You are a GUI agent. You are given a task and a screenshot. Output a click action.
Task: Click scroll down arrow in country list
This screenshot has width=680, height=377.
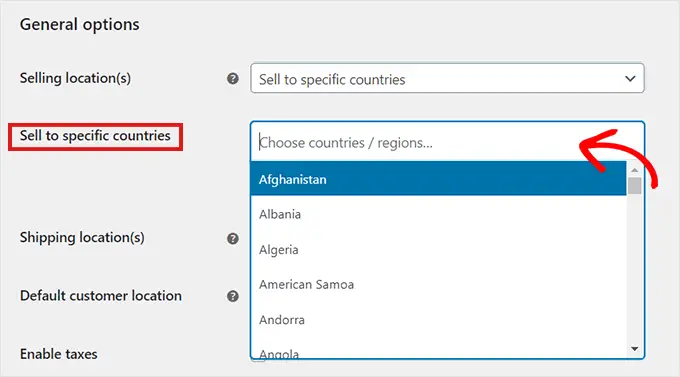coord(634,349)
